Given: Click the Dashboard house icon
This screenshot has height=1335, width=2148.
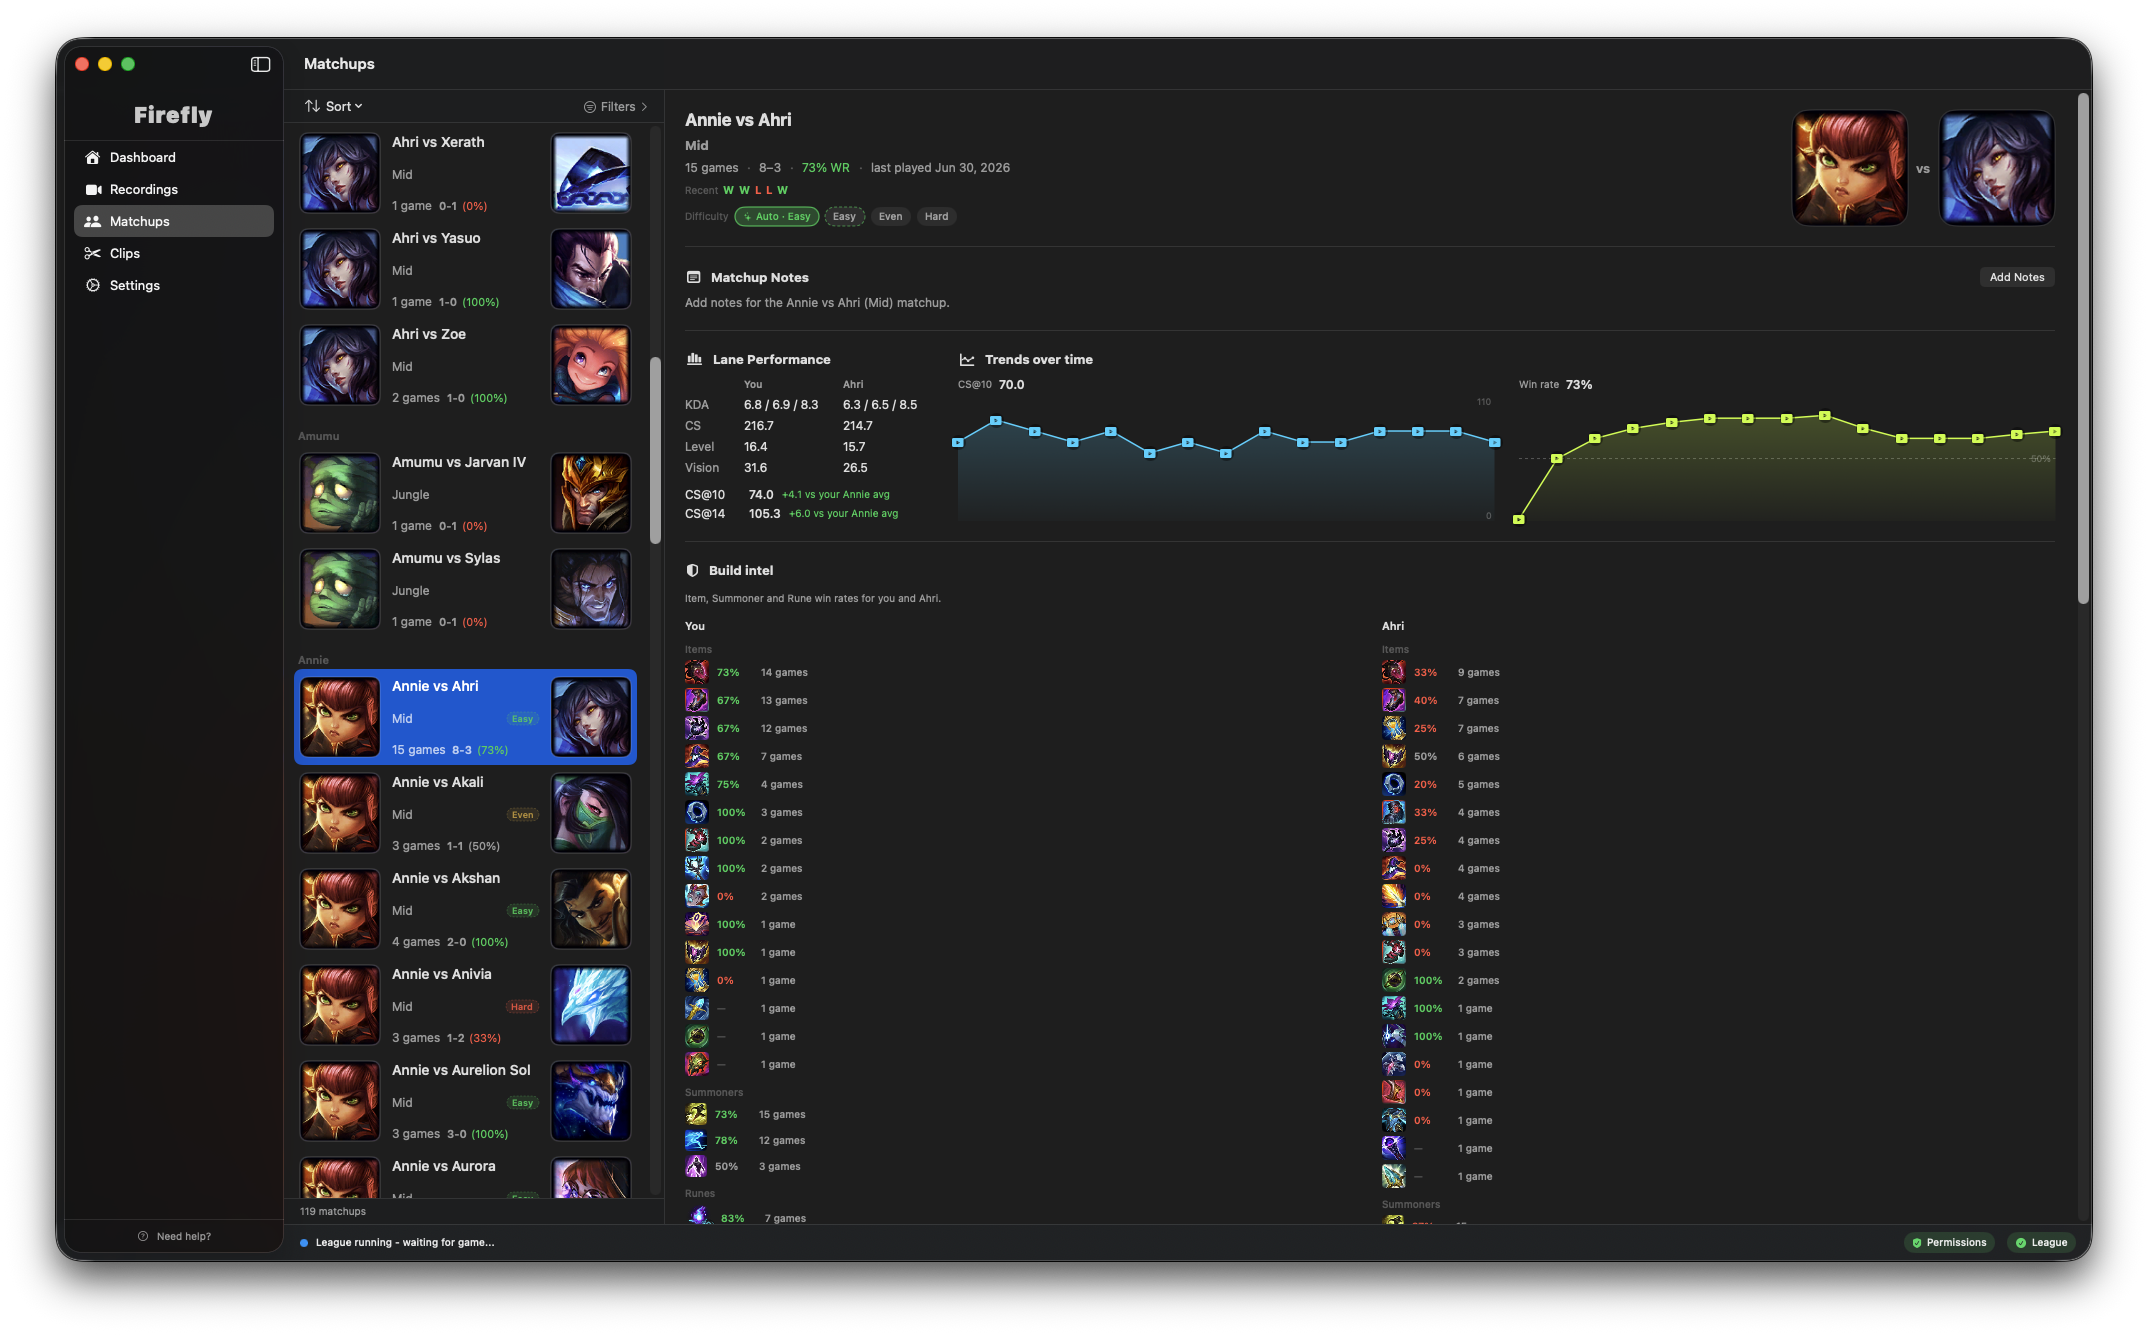Looking at the screenshot, I should [93, 157].
